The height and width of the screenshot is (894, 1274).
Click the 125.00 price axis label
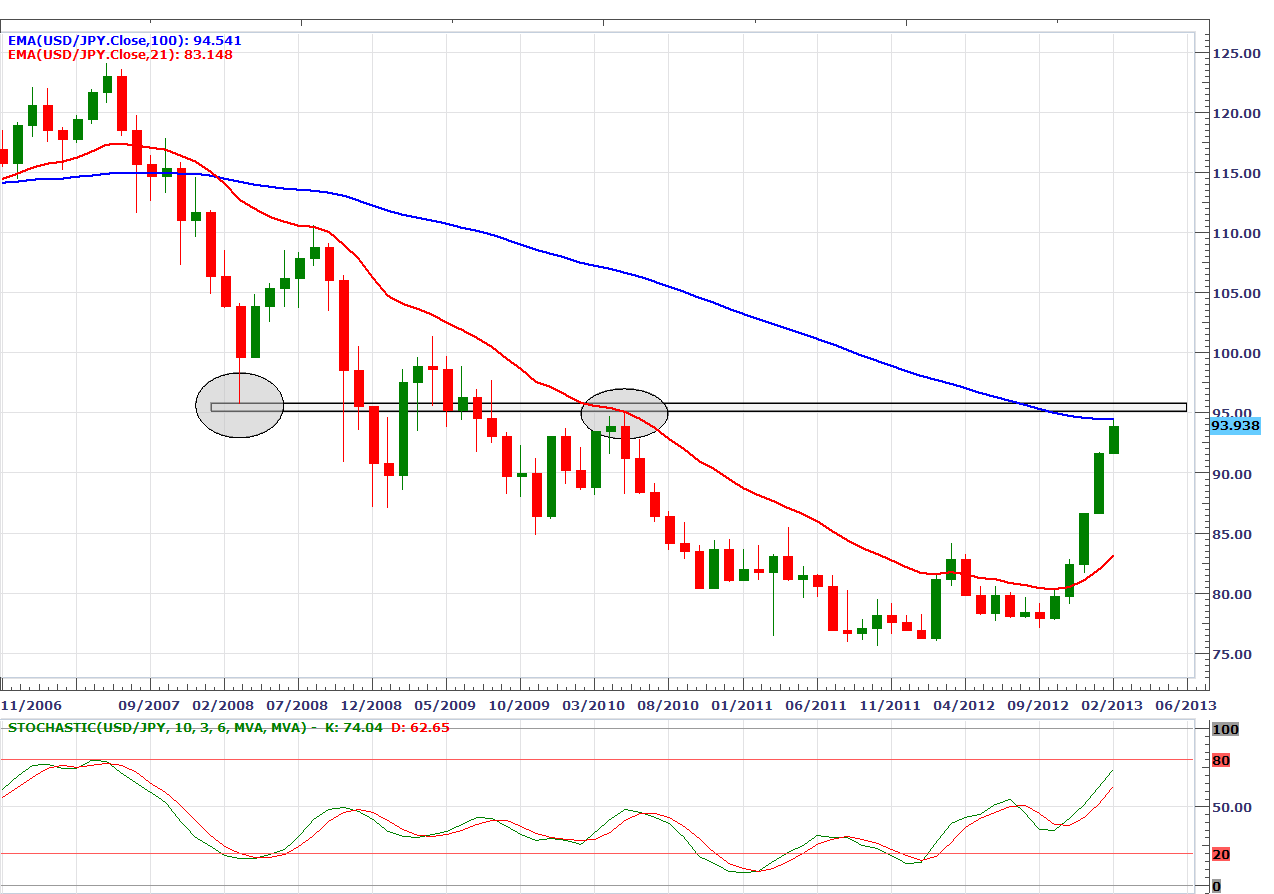click(1236, 53)
